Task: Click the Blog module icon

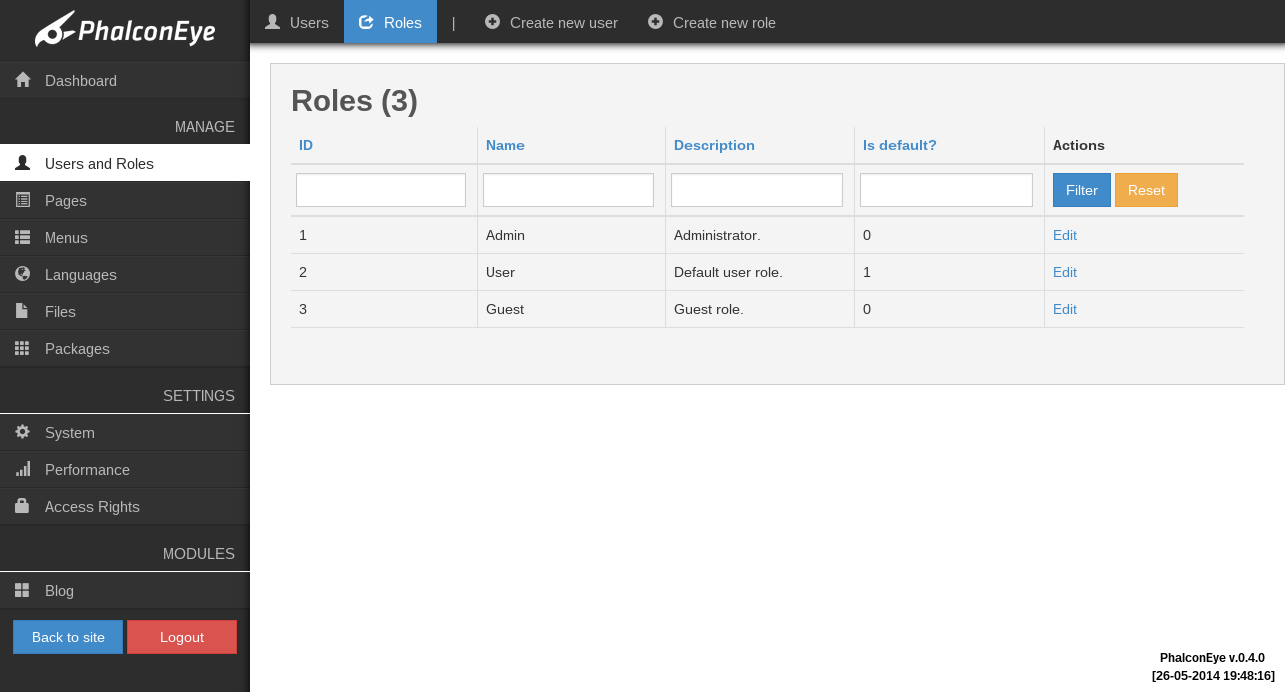Action: [22, 590]
